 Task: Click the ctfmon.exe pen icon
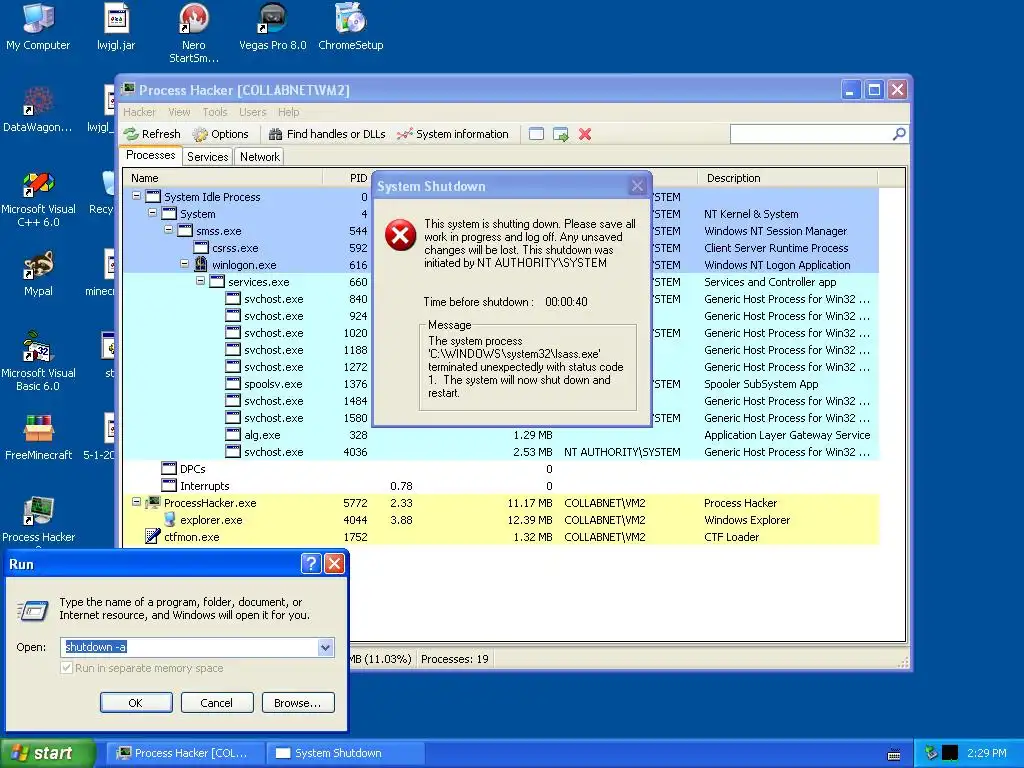pyautogui.click(x=153, y=537)
